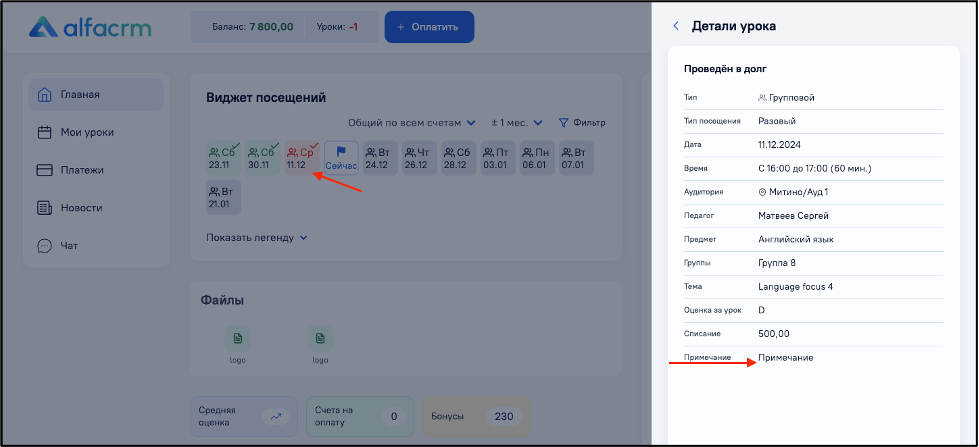The width and height of the screenshot is (979, 447).
Task: Select the Вт 07.01 lesson tile
Action: pos(576,158)
